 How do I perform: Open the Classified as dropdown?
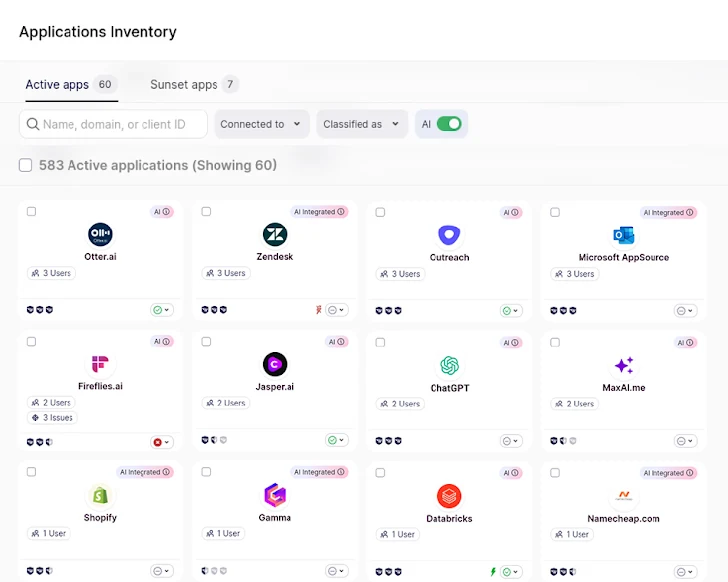point(361,124)
